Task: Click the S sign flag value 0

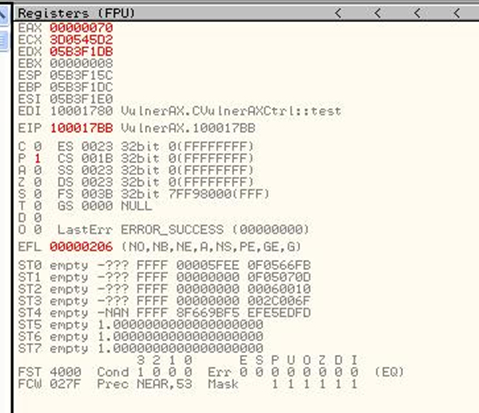Action: click(38, 194)
